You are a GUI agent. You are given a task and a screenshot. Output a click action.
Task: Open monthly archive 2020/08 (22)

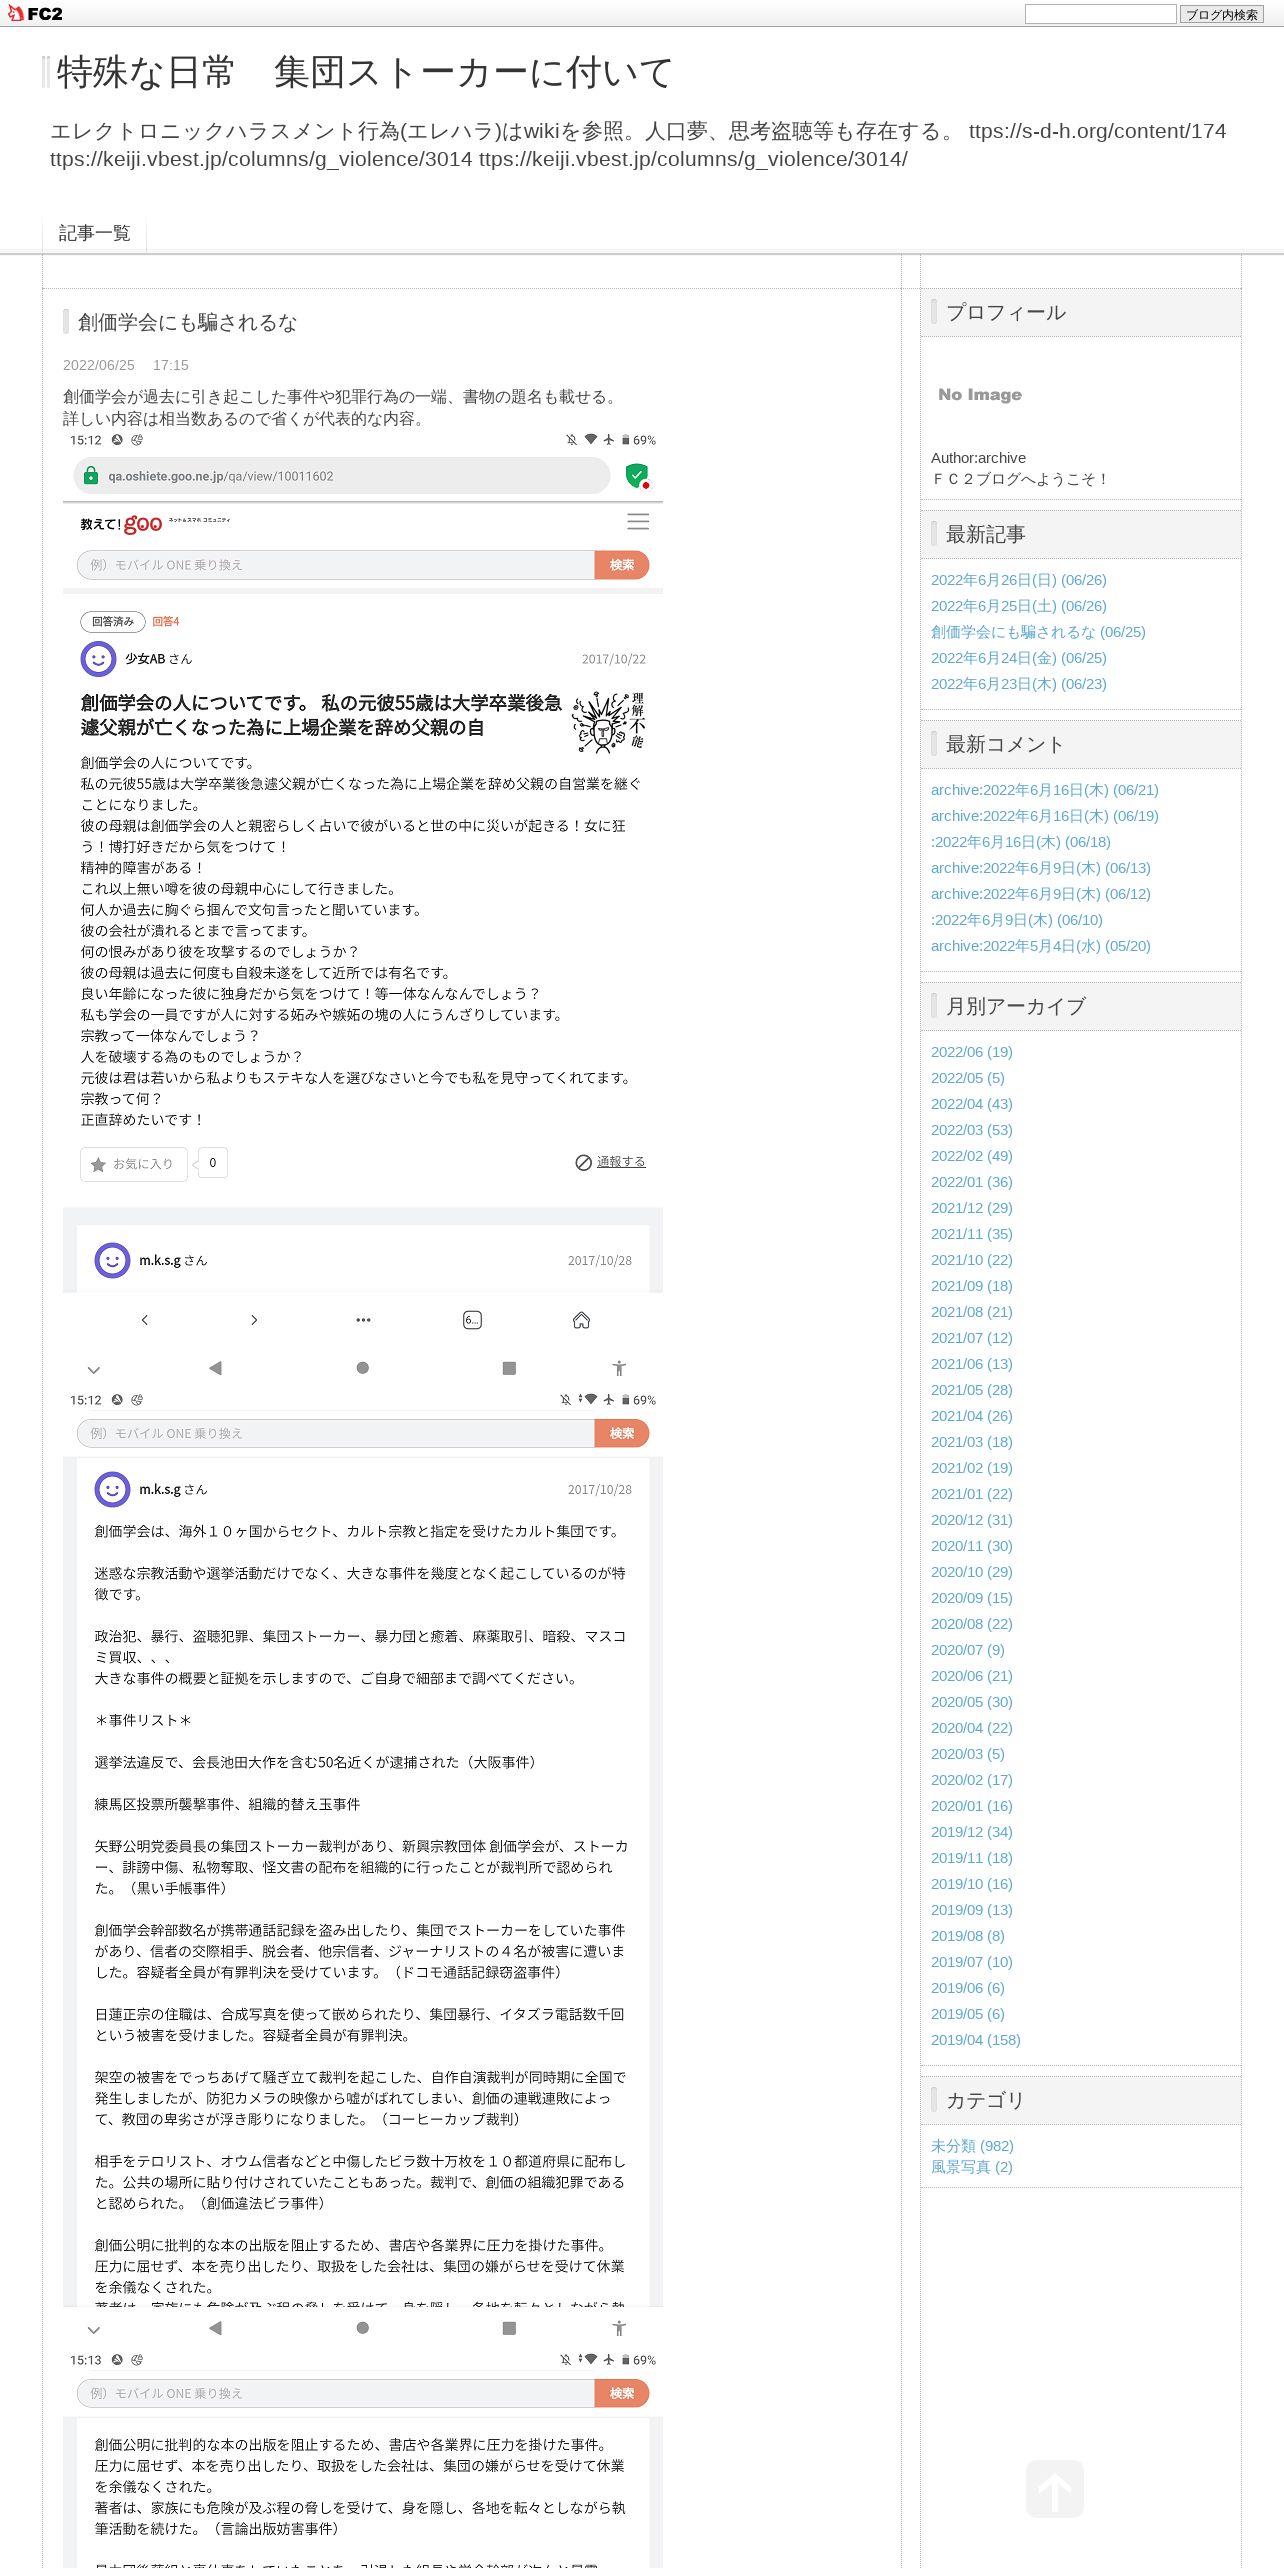971,1624
